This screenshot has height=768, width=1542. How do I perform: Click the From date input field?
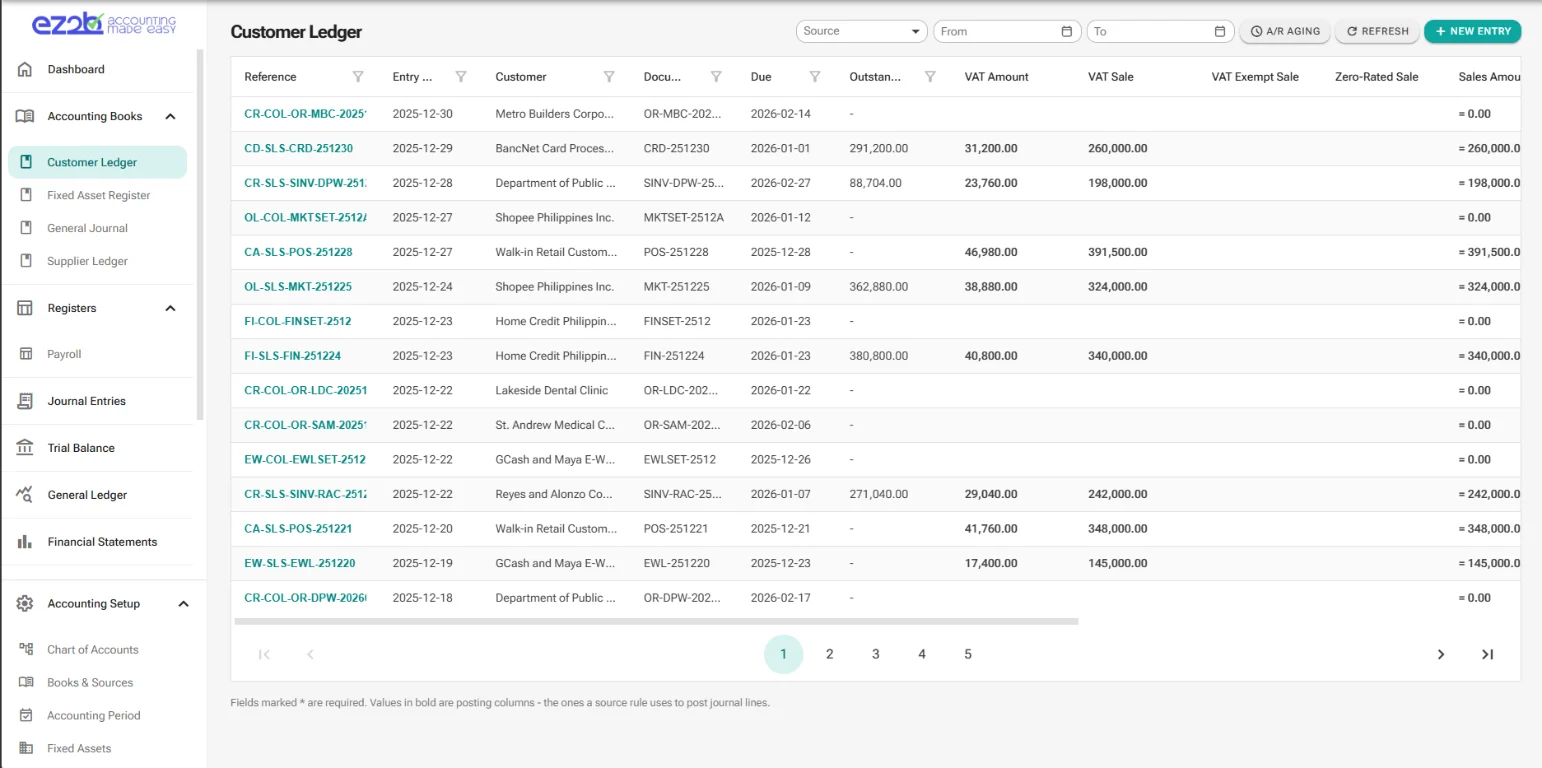pyautogui.click(x=1007, y=31)
